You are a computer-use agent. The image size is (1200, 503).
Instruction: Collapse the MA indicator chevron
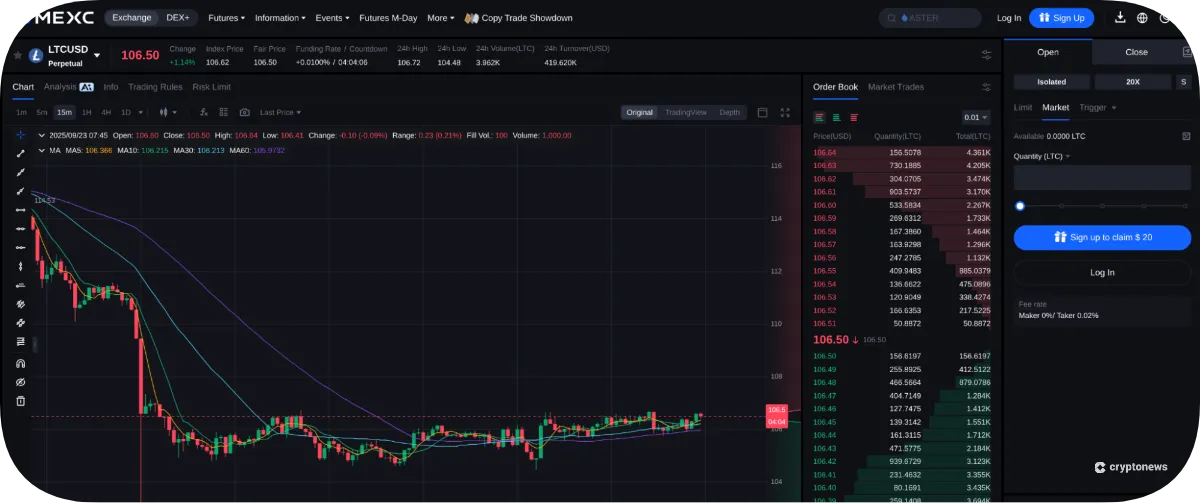click(41, 150)
